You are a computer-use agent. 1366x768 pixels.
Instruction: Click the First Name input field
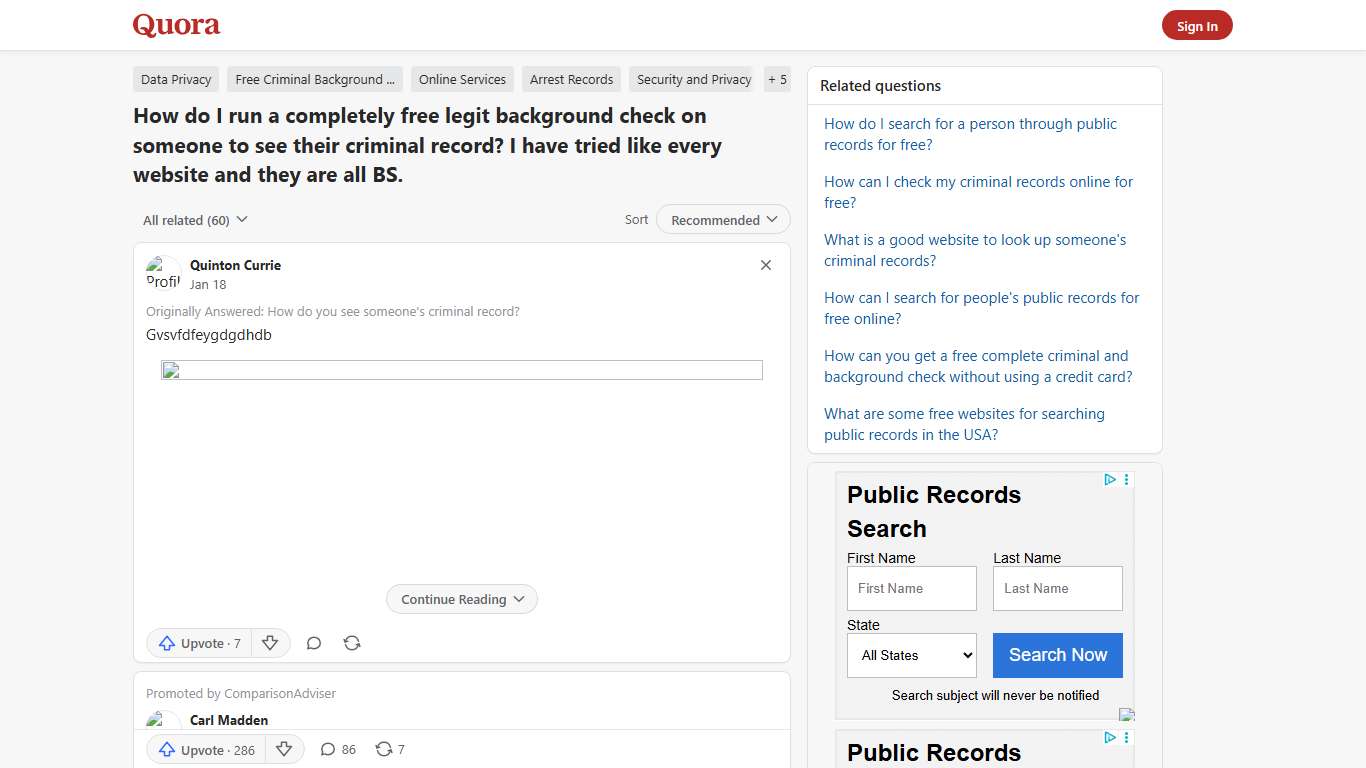tap(911, 588)
